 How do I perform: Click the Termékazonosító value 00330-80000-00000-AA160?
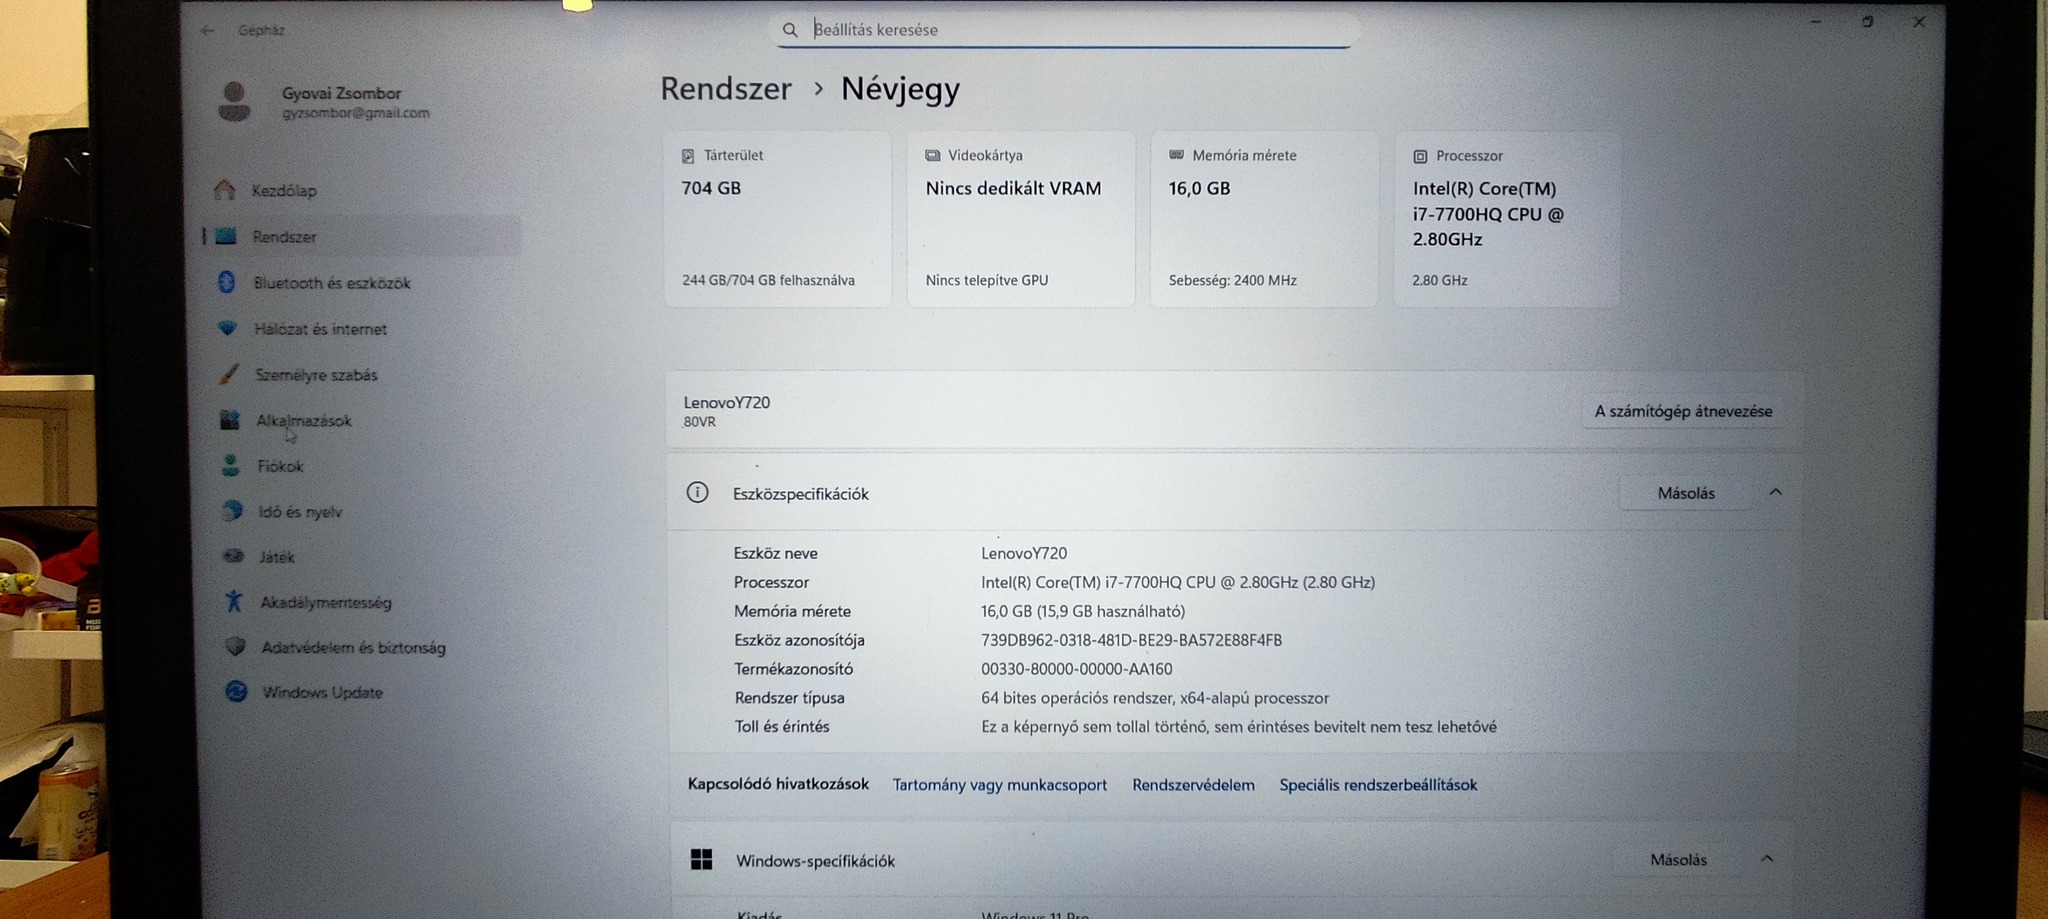[1076, 669]
